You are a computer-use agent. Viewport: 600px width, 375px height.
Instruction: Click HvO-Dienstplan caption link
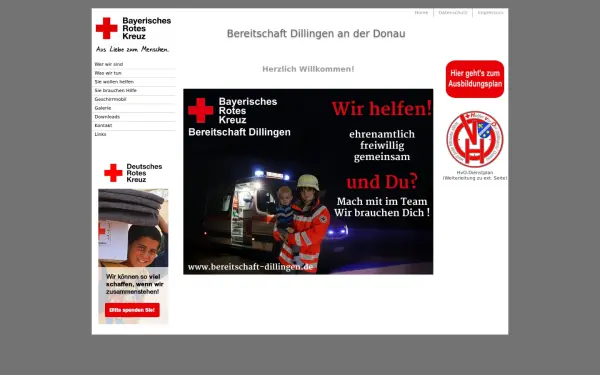click(x=475, y=175)
